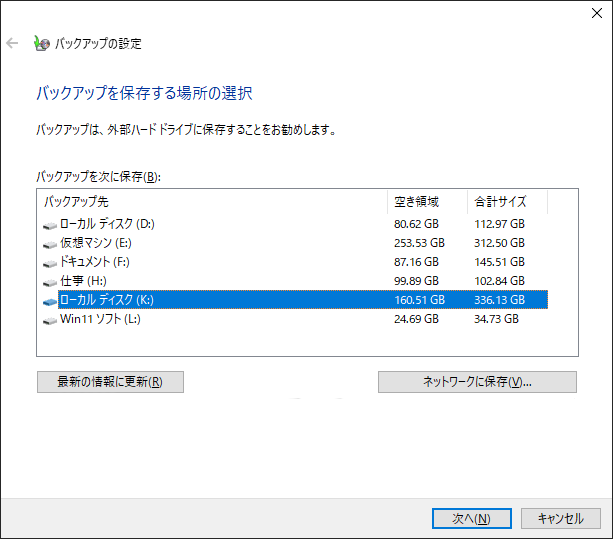This screenshot has height=539, width=613.
Task: Select ローカル ディスク (K:) row
Action: point(295,300)
